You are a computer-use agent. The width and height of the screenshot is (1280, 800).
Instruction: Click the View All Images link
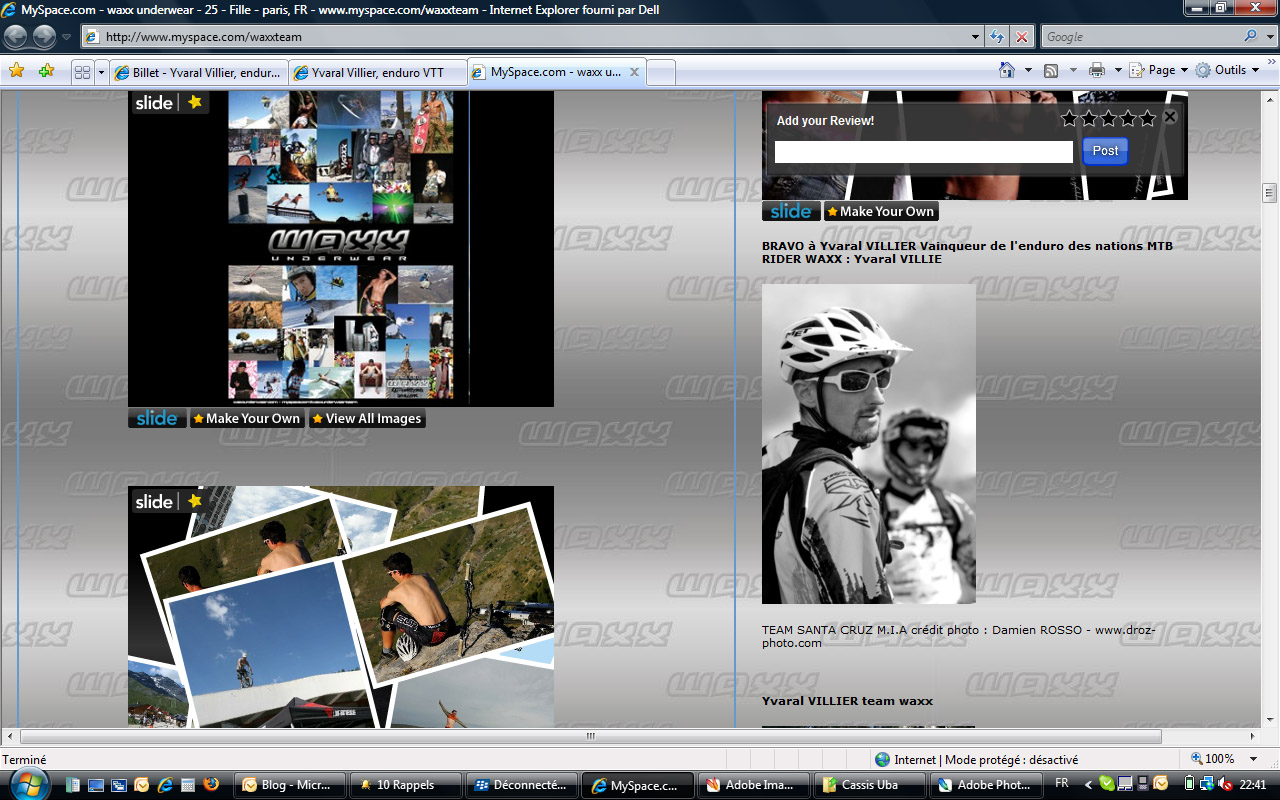(366, 419)
